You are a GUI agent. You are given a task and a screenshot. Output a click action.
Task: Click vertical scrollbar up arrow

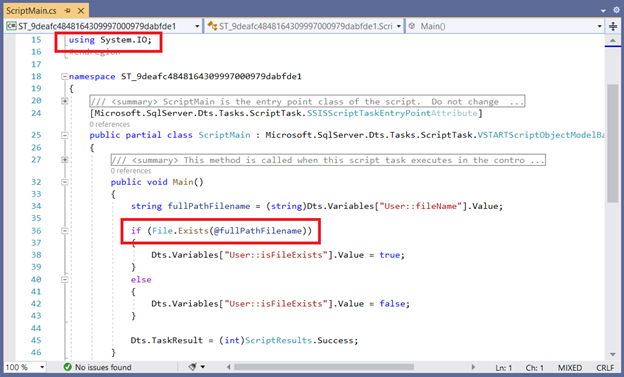tap(612, 40)
